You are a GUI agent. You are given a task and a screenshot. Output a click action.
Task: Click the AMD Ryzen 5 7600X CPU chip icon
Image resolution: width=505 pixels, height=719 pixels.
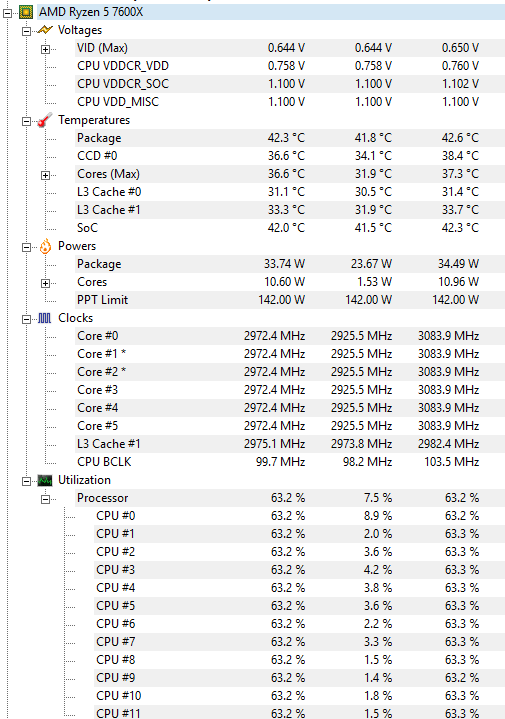(26, 12)
